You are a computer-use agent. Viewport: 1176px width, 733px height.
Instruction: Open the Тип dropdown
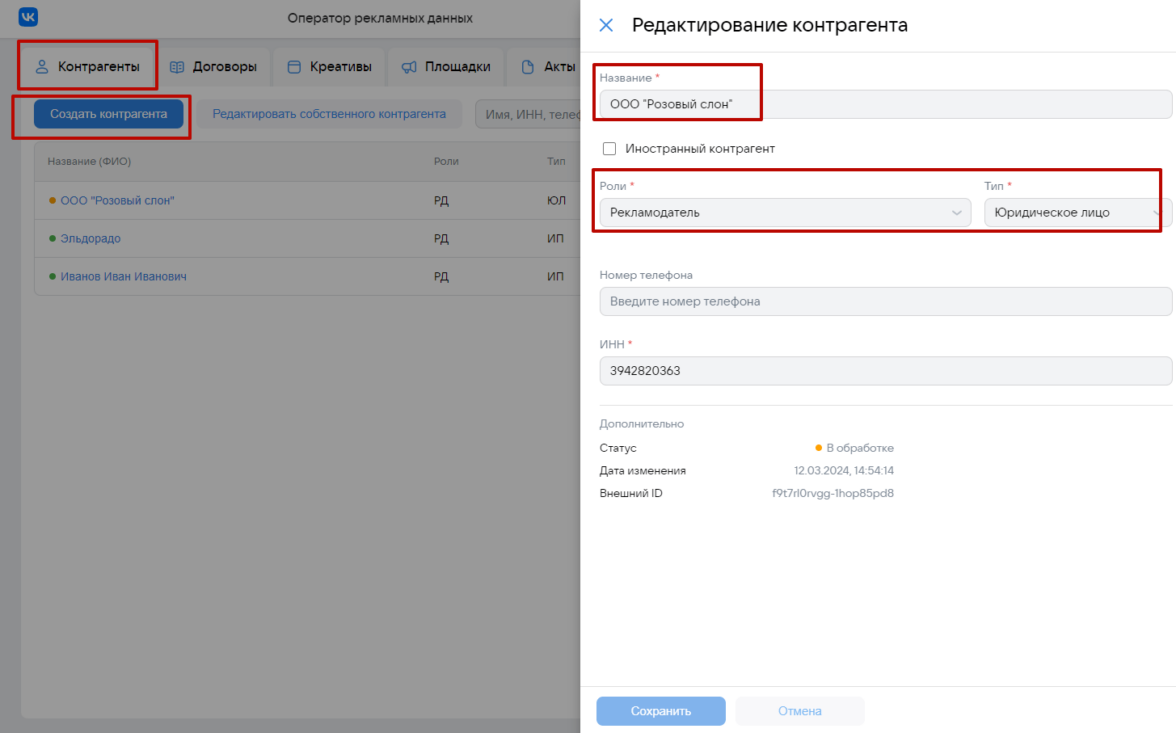(x=1076, y=213)
